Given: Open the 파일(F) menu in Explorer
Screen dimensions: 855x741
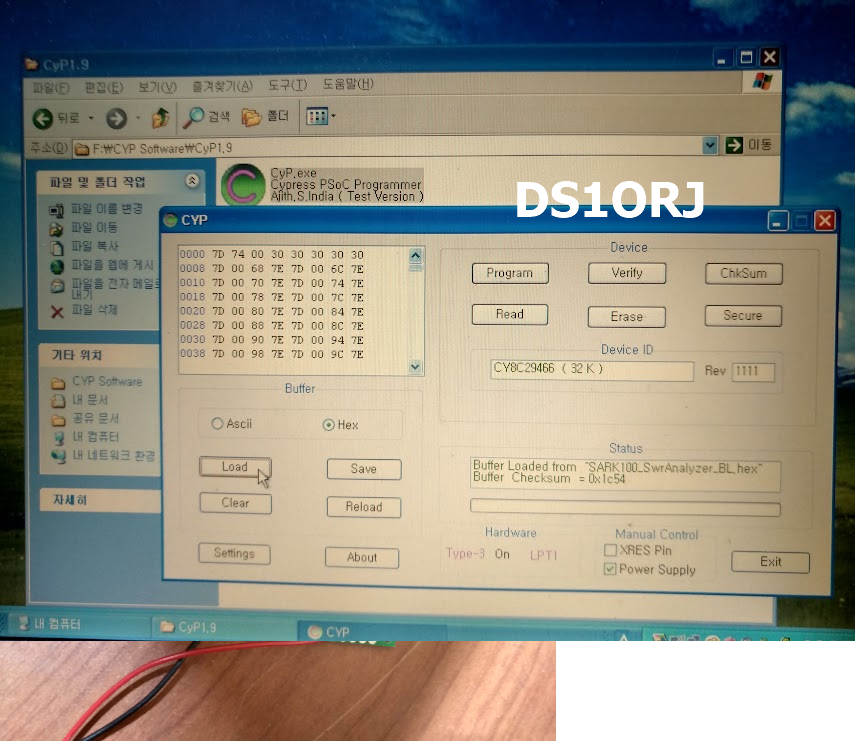Looking at the screenshot, I should (51, 88).
